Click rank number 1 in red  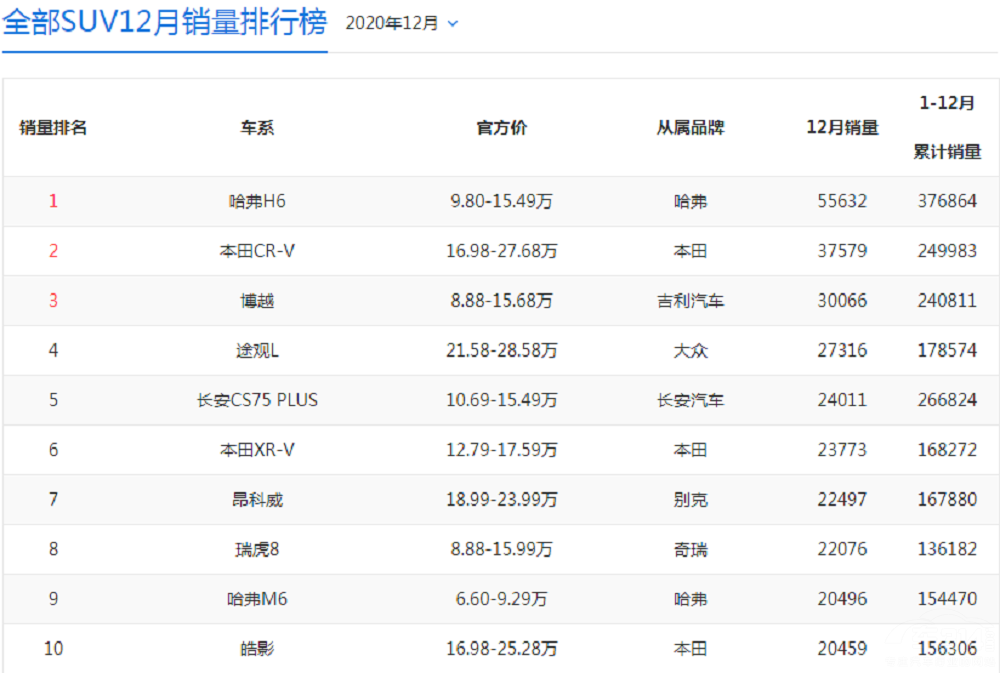pos(54,202)
